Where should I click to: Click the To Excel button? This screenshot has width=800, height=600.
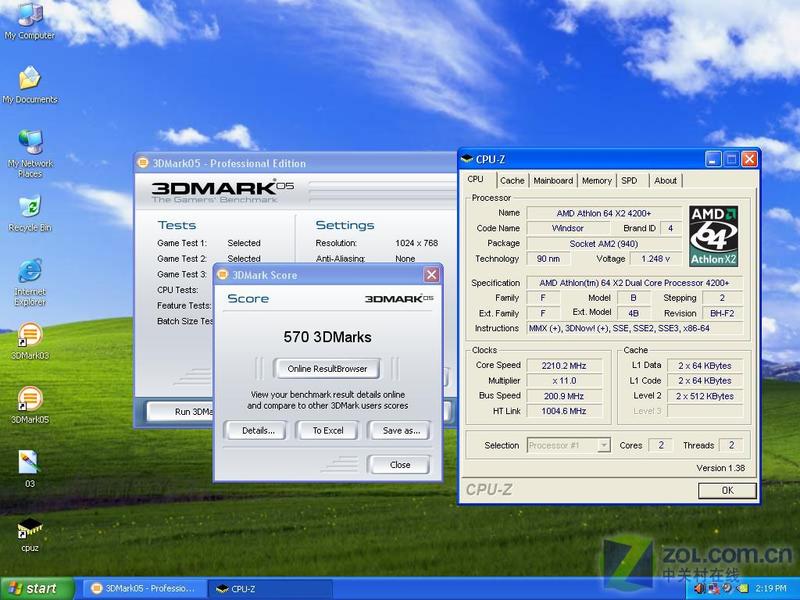328,431
